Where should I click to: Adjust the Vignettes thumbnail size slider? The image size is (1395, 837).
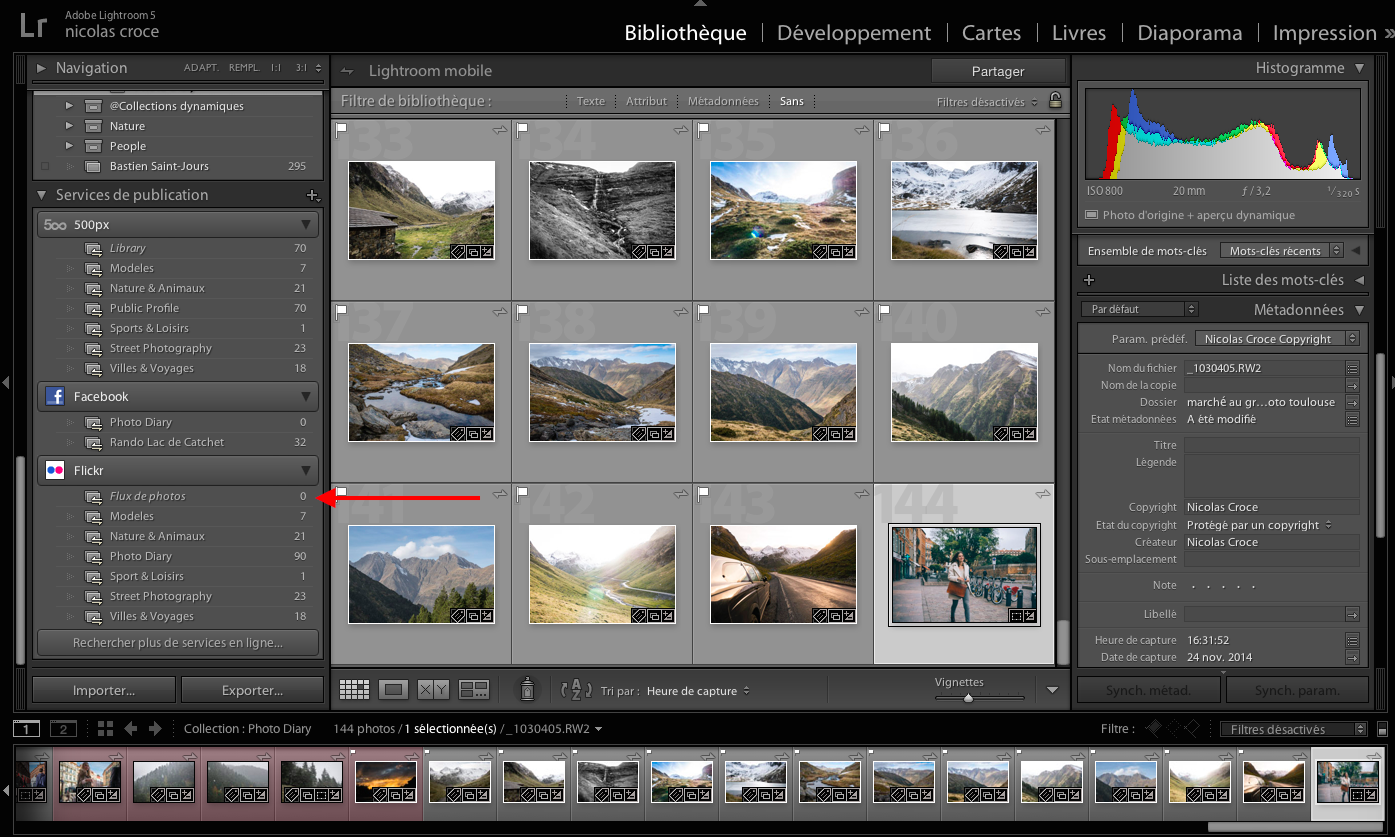tap(968, 698)
